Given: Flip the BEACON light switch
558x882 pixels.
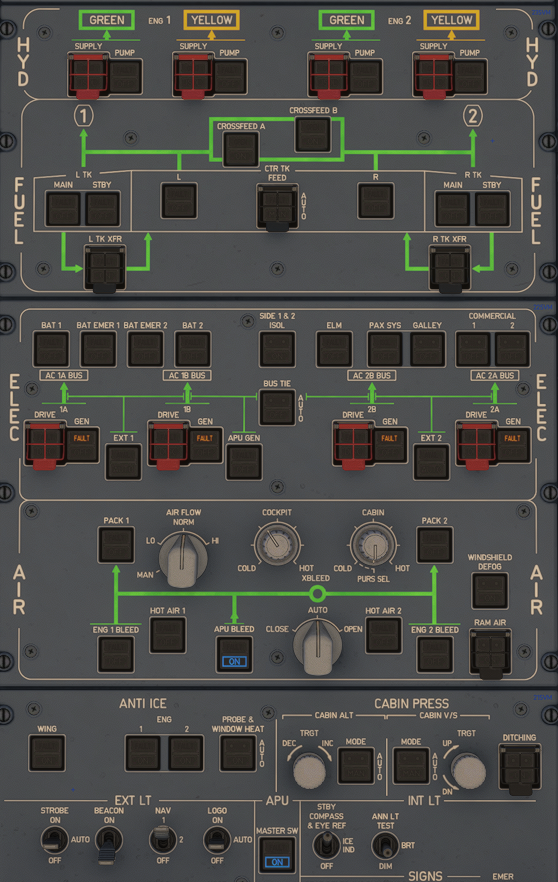Looking at the screenshot, I should (109, 842).
